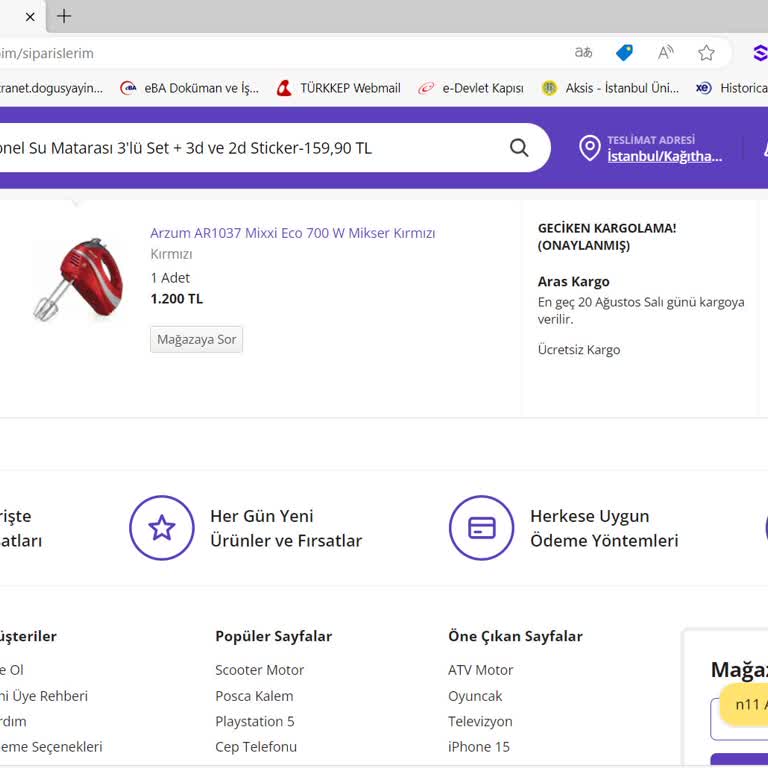Open Televizyon page link
Viewport: 768px width, 768px height.
pyautogui.click(x=480, y=721)
